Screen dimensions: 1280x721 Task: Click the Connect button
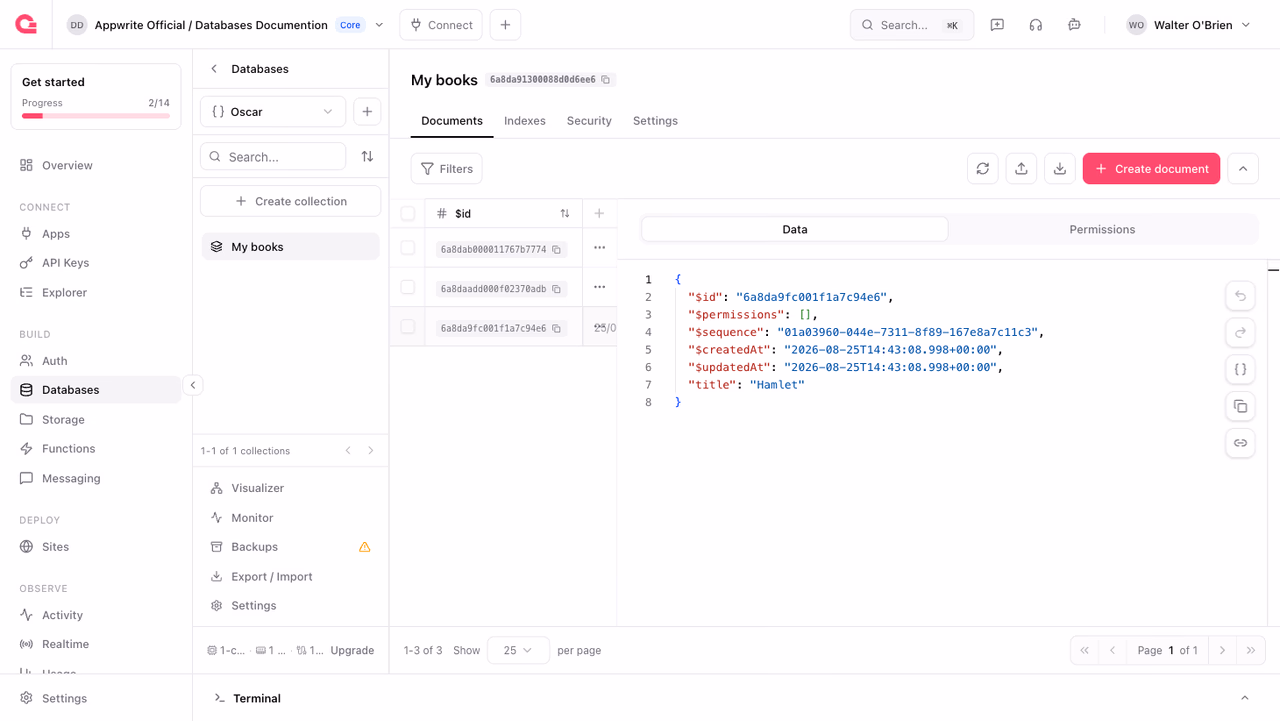(x=441, y=25)
